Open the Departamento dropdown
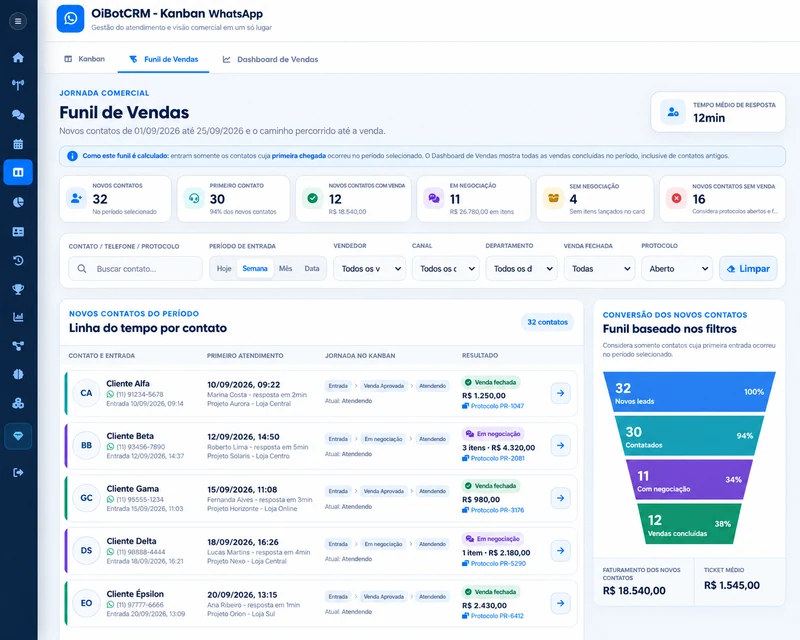Screen dimensions: 800x640 [521, 268]
